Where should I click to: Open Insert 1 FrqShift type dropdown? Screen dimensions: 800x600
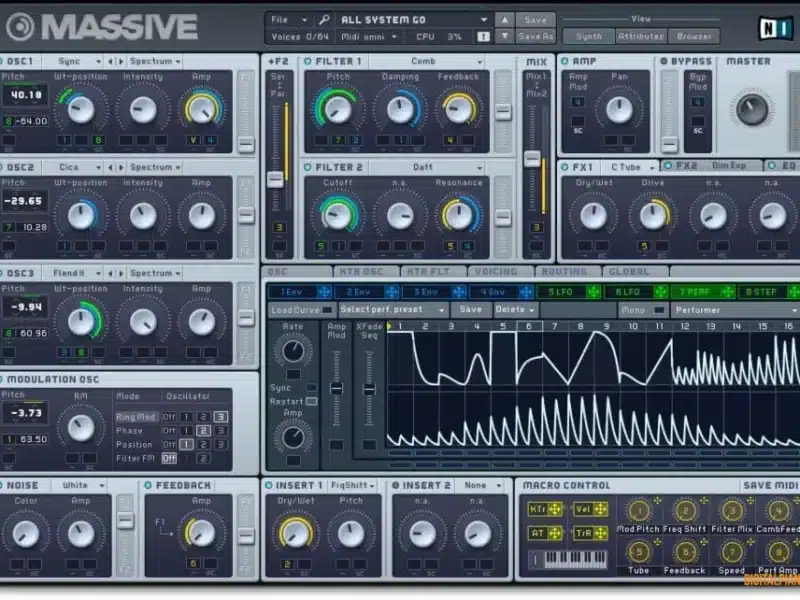click(x=352, y=485)
